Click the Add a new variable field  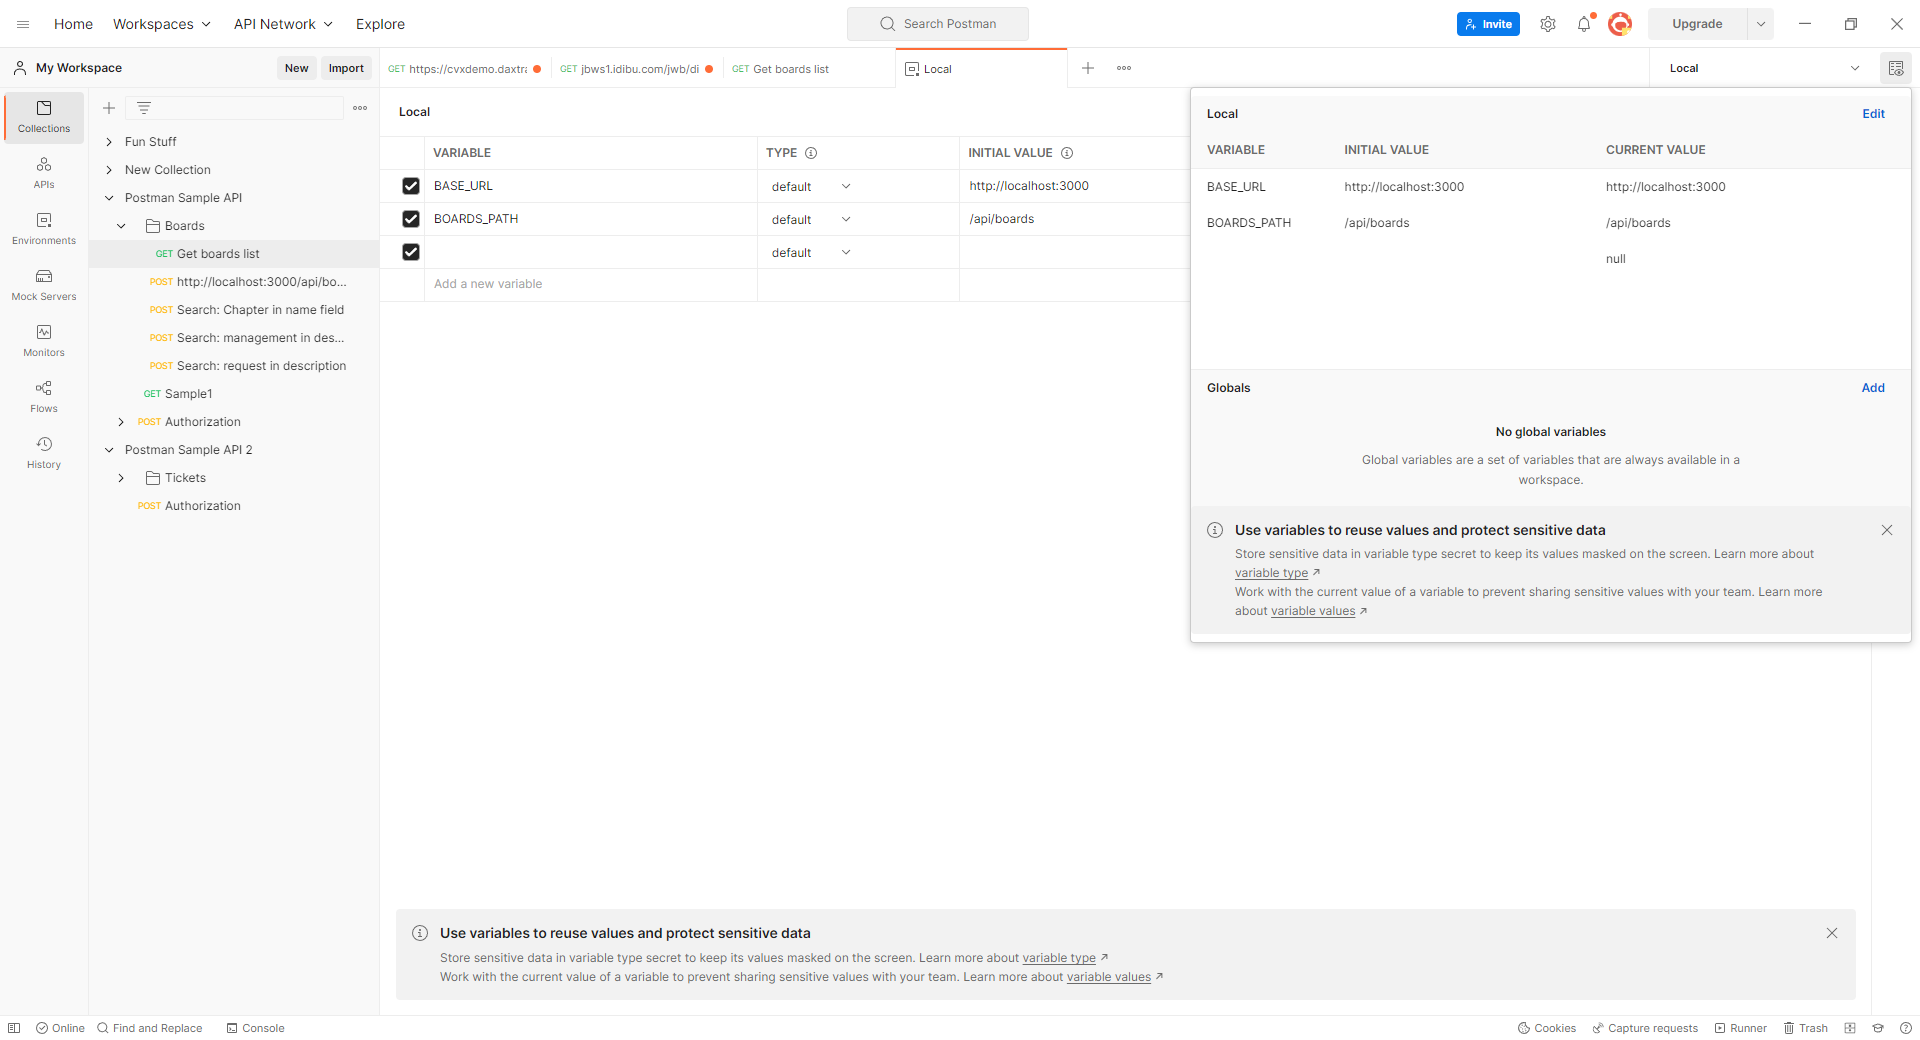593,284
